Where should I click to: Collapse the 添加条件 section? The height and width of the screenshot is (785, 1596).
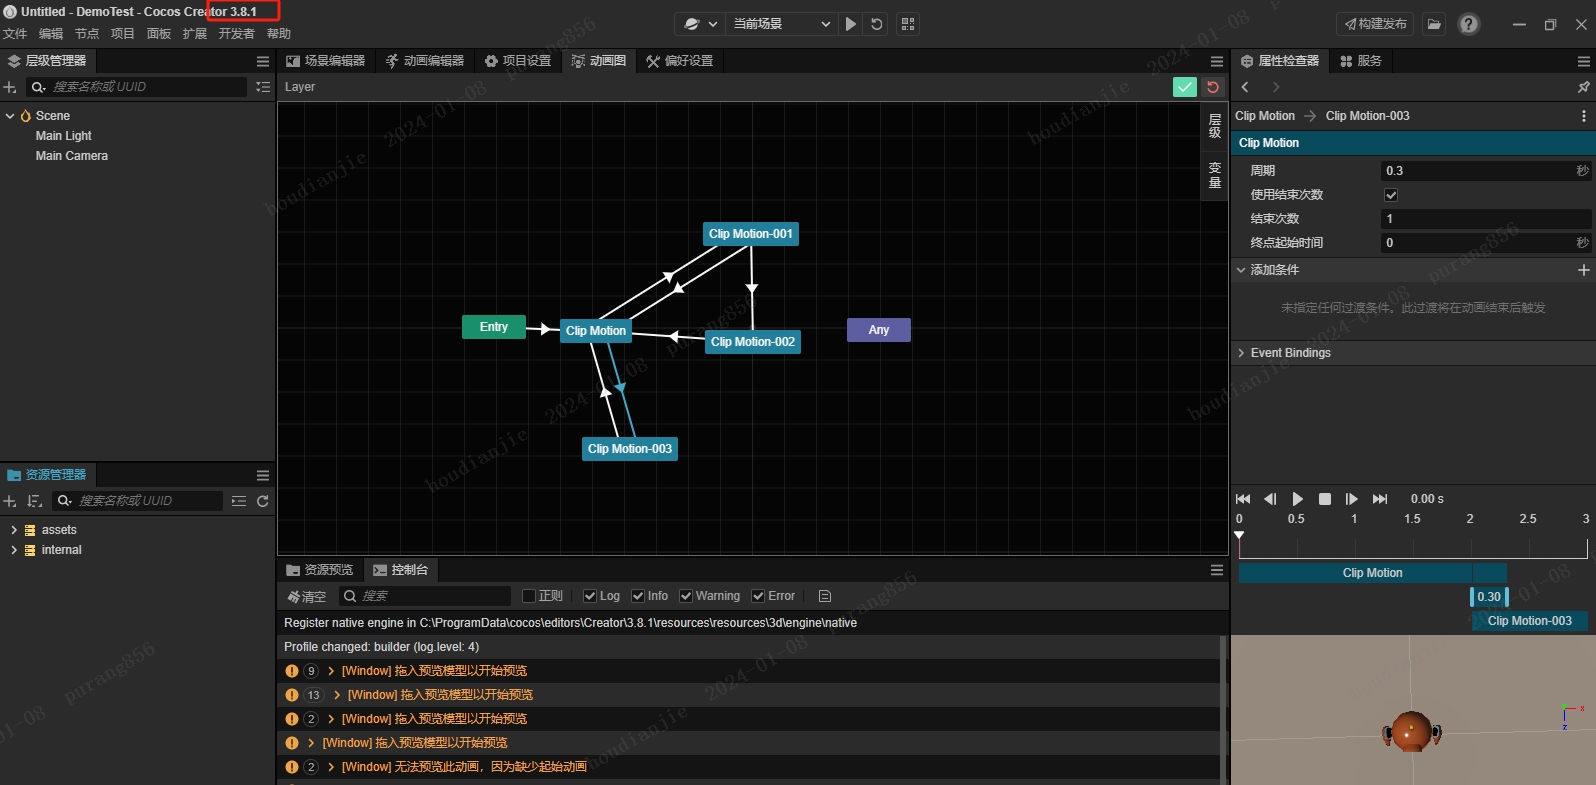point(1241,270)
